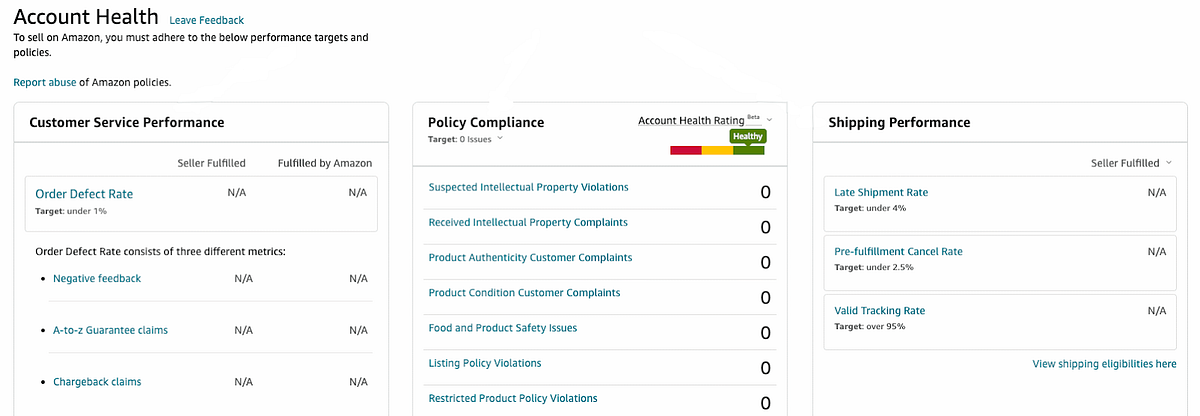Open the Seller Fulfilled shipping dropdown
The image size is (1200, 416).
pyautogui.click(x=1169, y=163)
